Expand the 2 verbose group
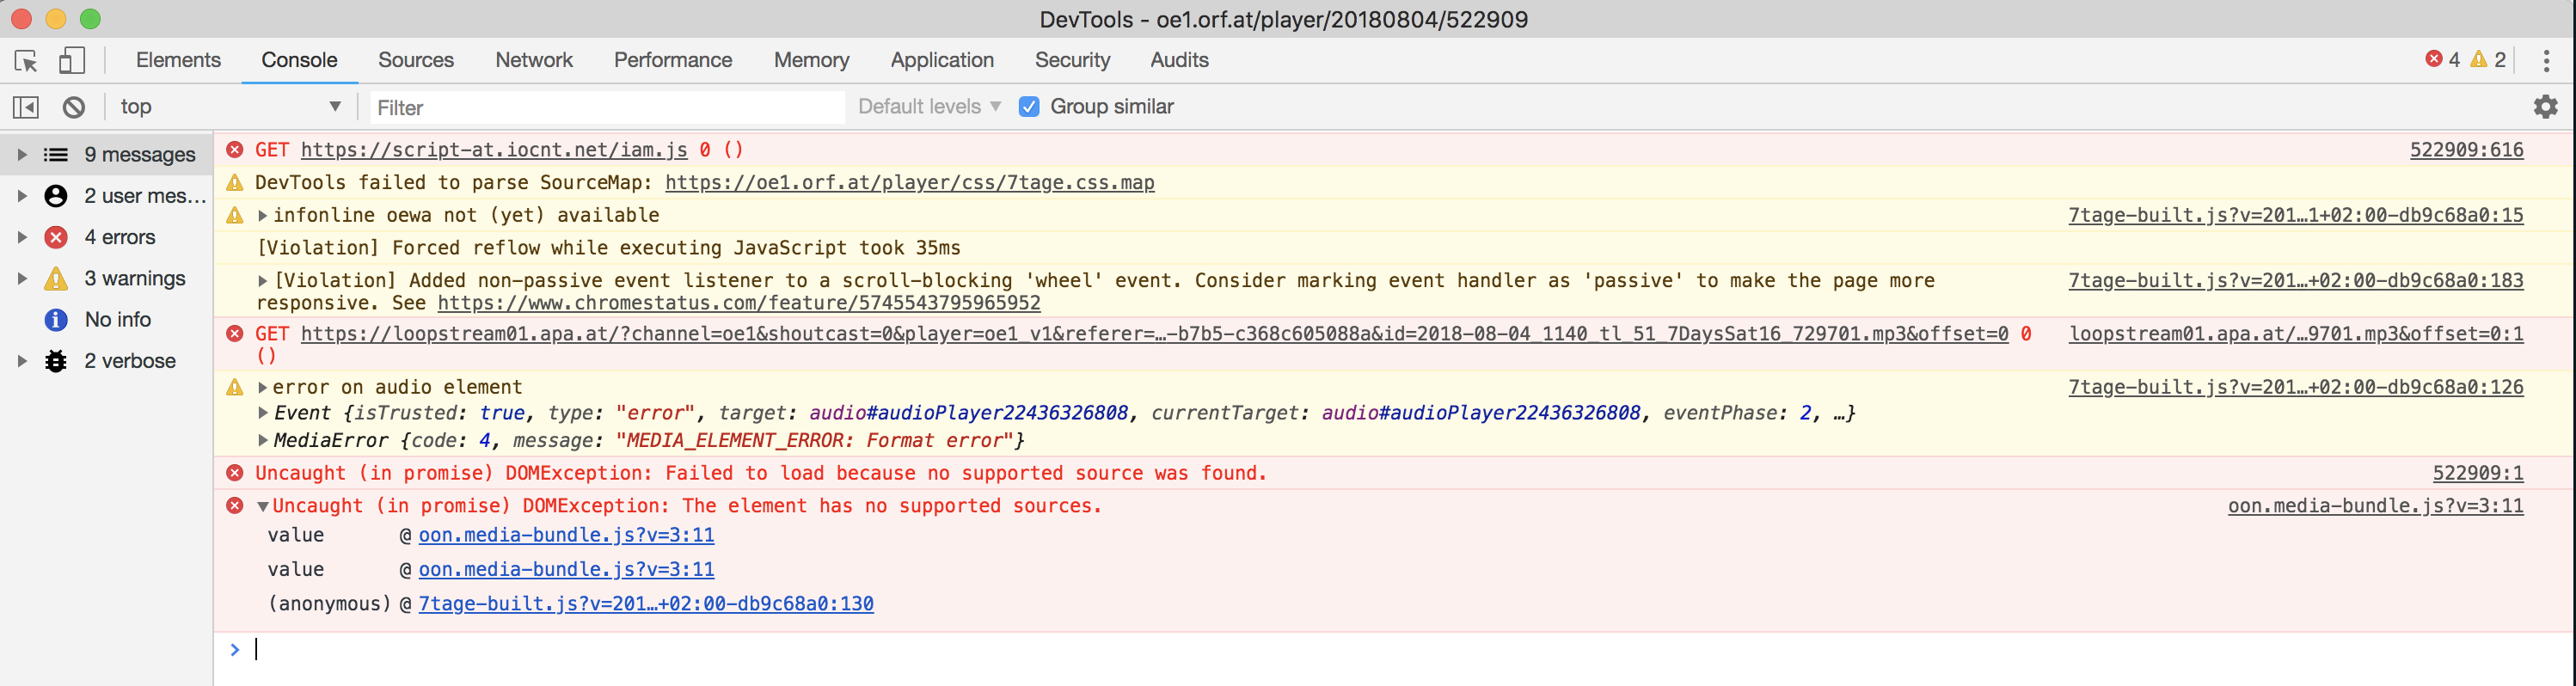The height and width of the screenshot is (686, 2576). 22,361
